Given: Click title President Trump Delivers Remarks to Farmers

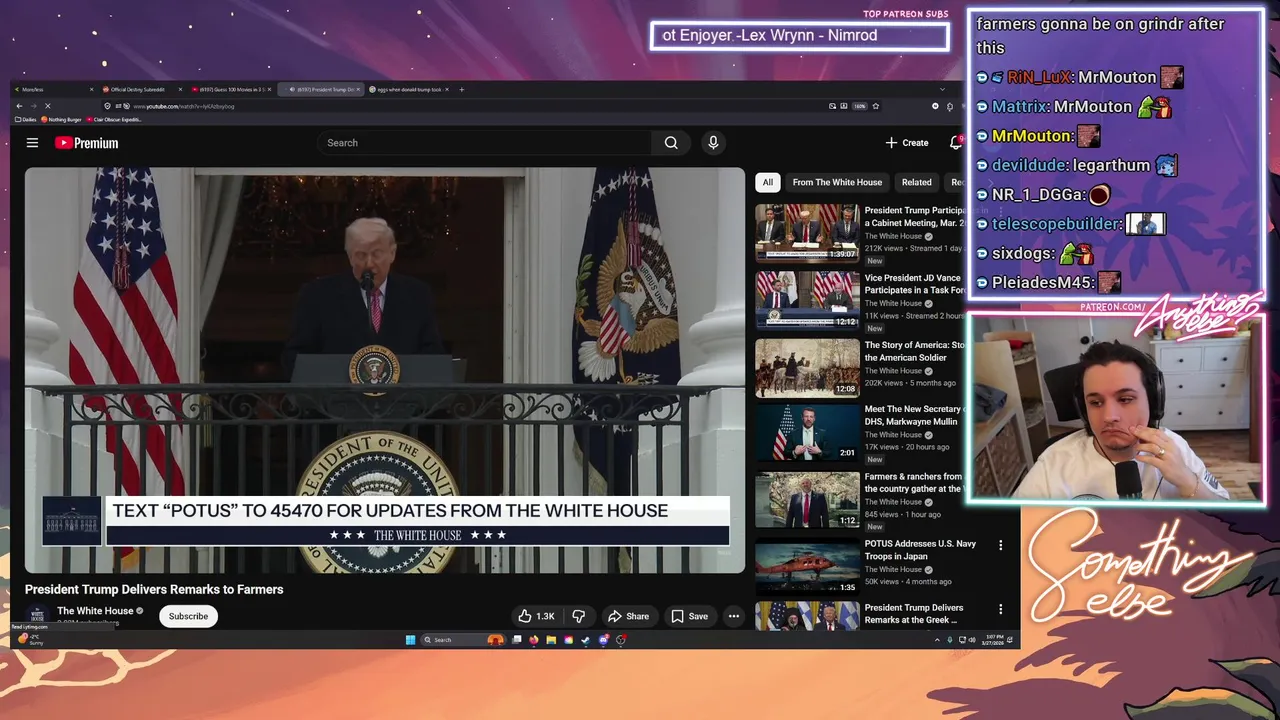Looking at the screenshot, I should click(x=154, y=589).
